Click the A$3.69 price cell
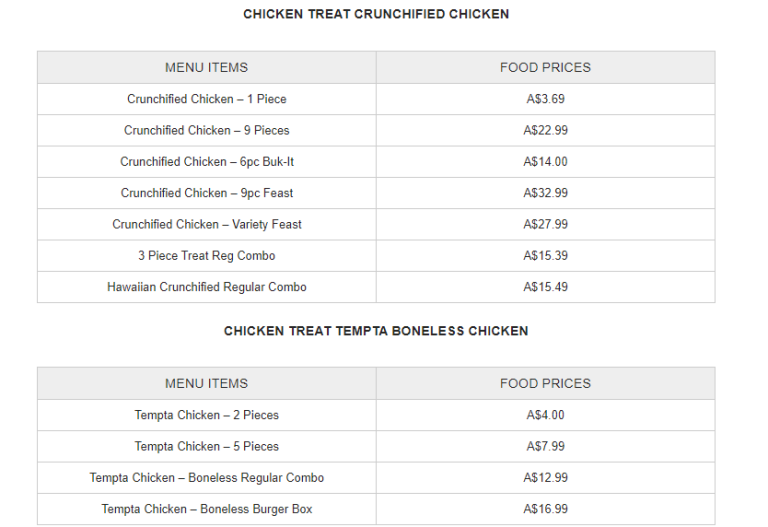 click(x=545, y=99)
